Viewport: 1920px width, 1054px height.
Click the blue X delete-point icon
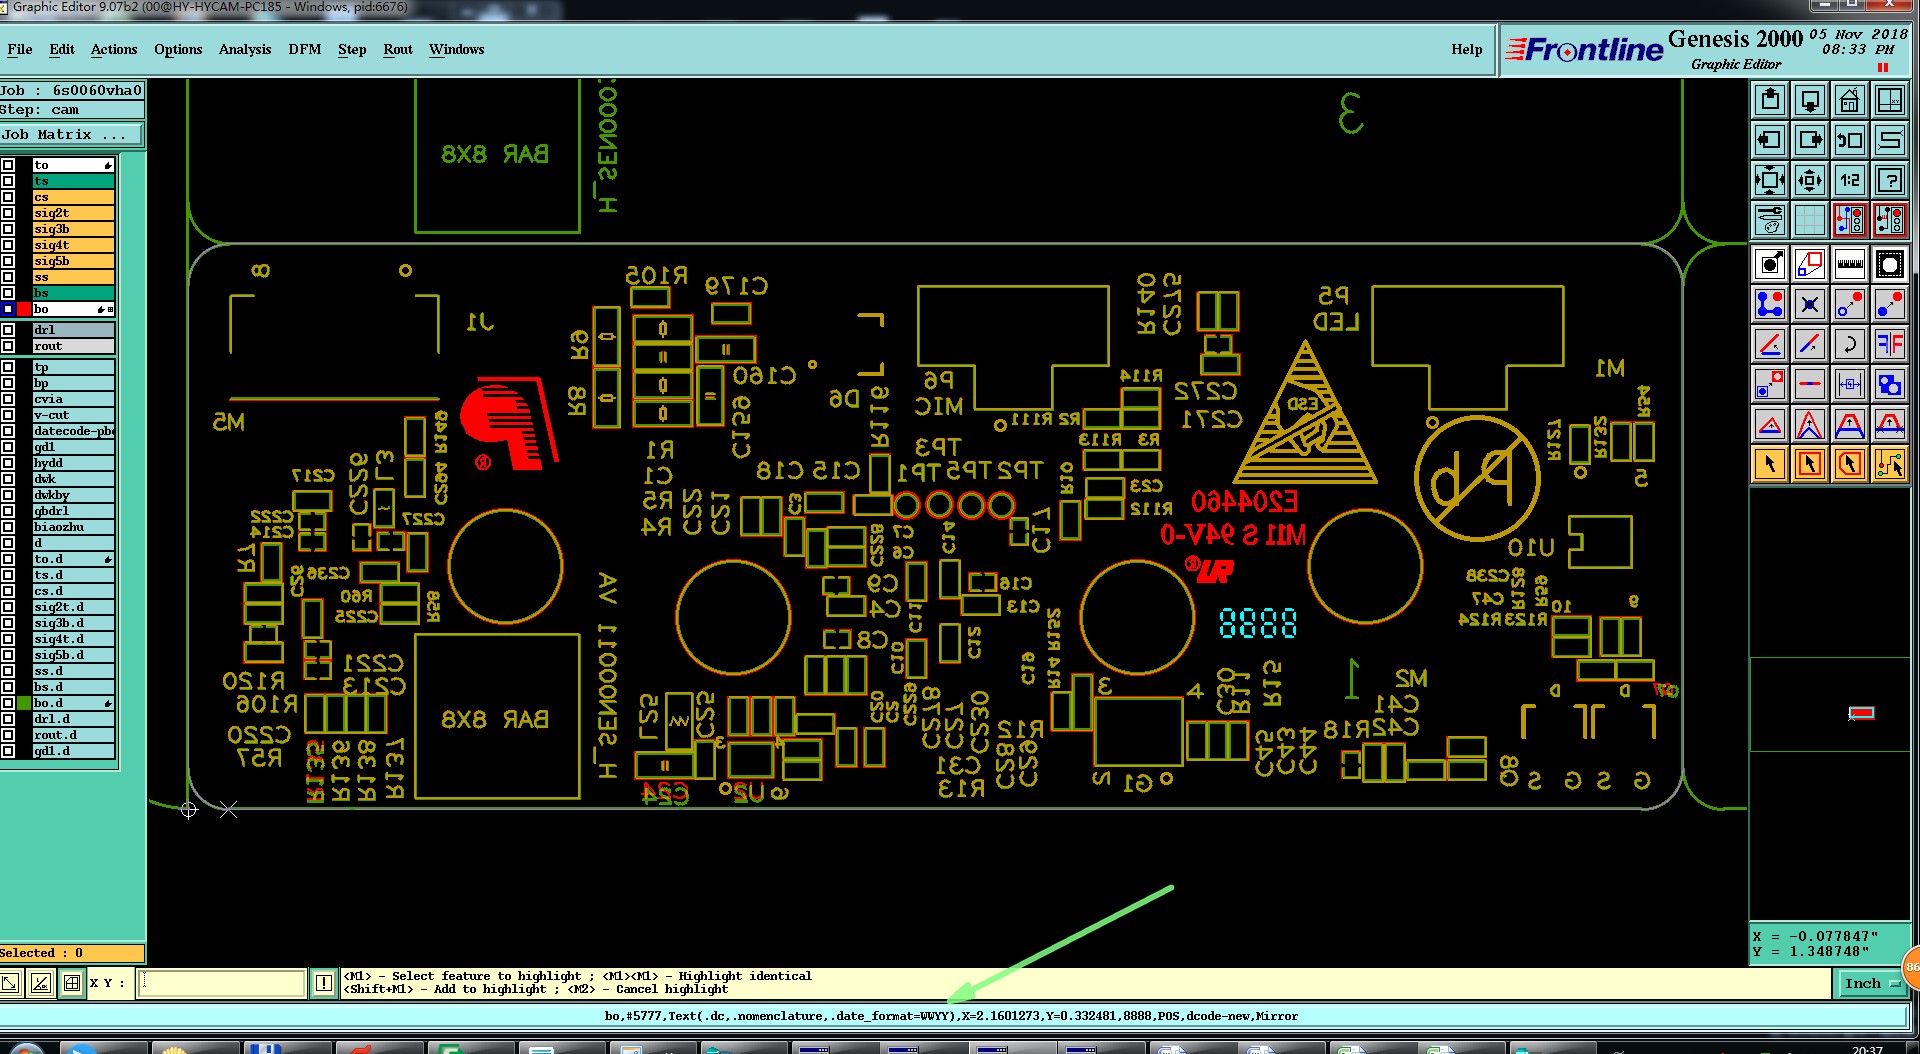pos(1810,304)
